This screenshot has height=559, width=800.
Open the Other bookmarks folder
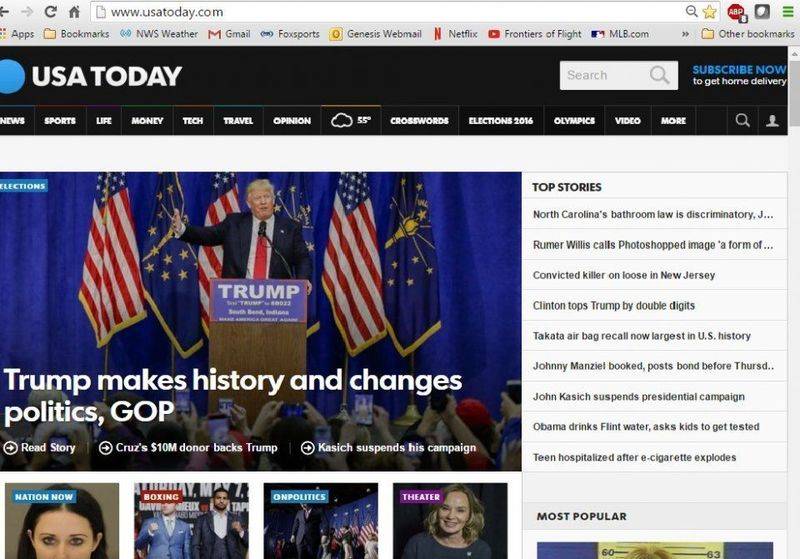(x=748, y=34)
